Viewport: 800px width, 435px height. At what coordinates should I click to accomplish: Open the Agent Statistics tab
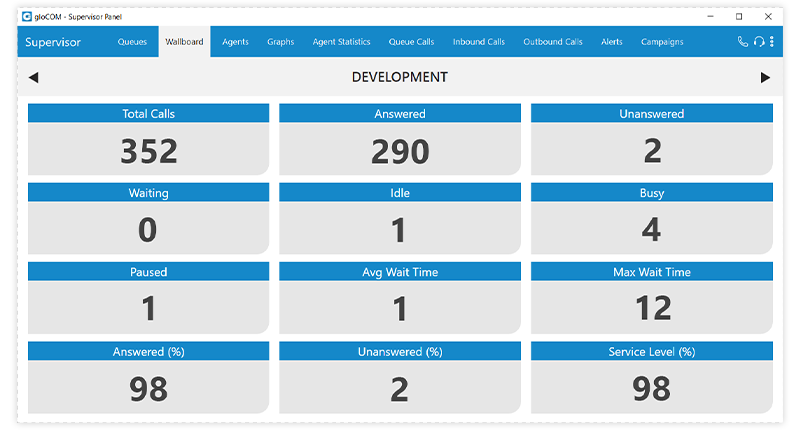click(x=341, y=42)
